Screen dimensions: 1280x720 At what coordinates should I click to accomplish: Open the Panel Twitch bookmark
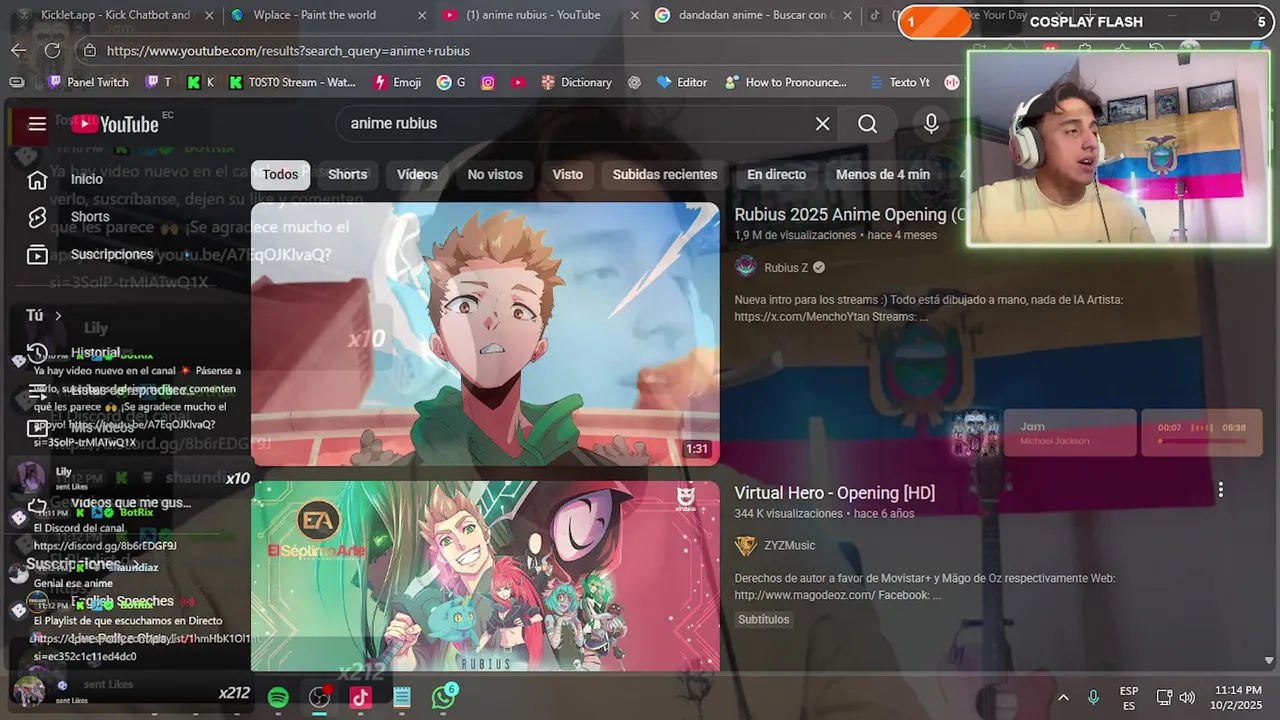point(88,82)
